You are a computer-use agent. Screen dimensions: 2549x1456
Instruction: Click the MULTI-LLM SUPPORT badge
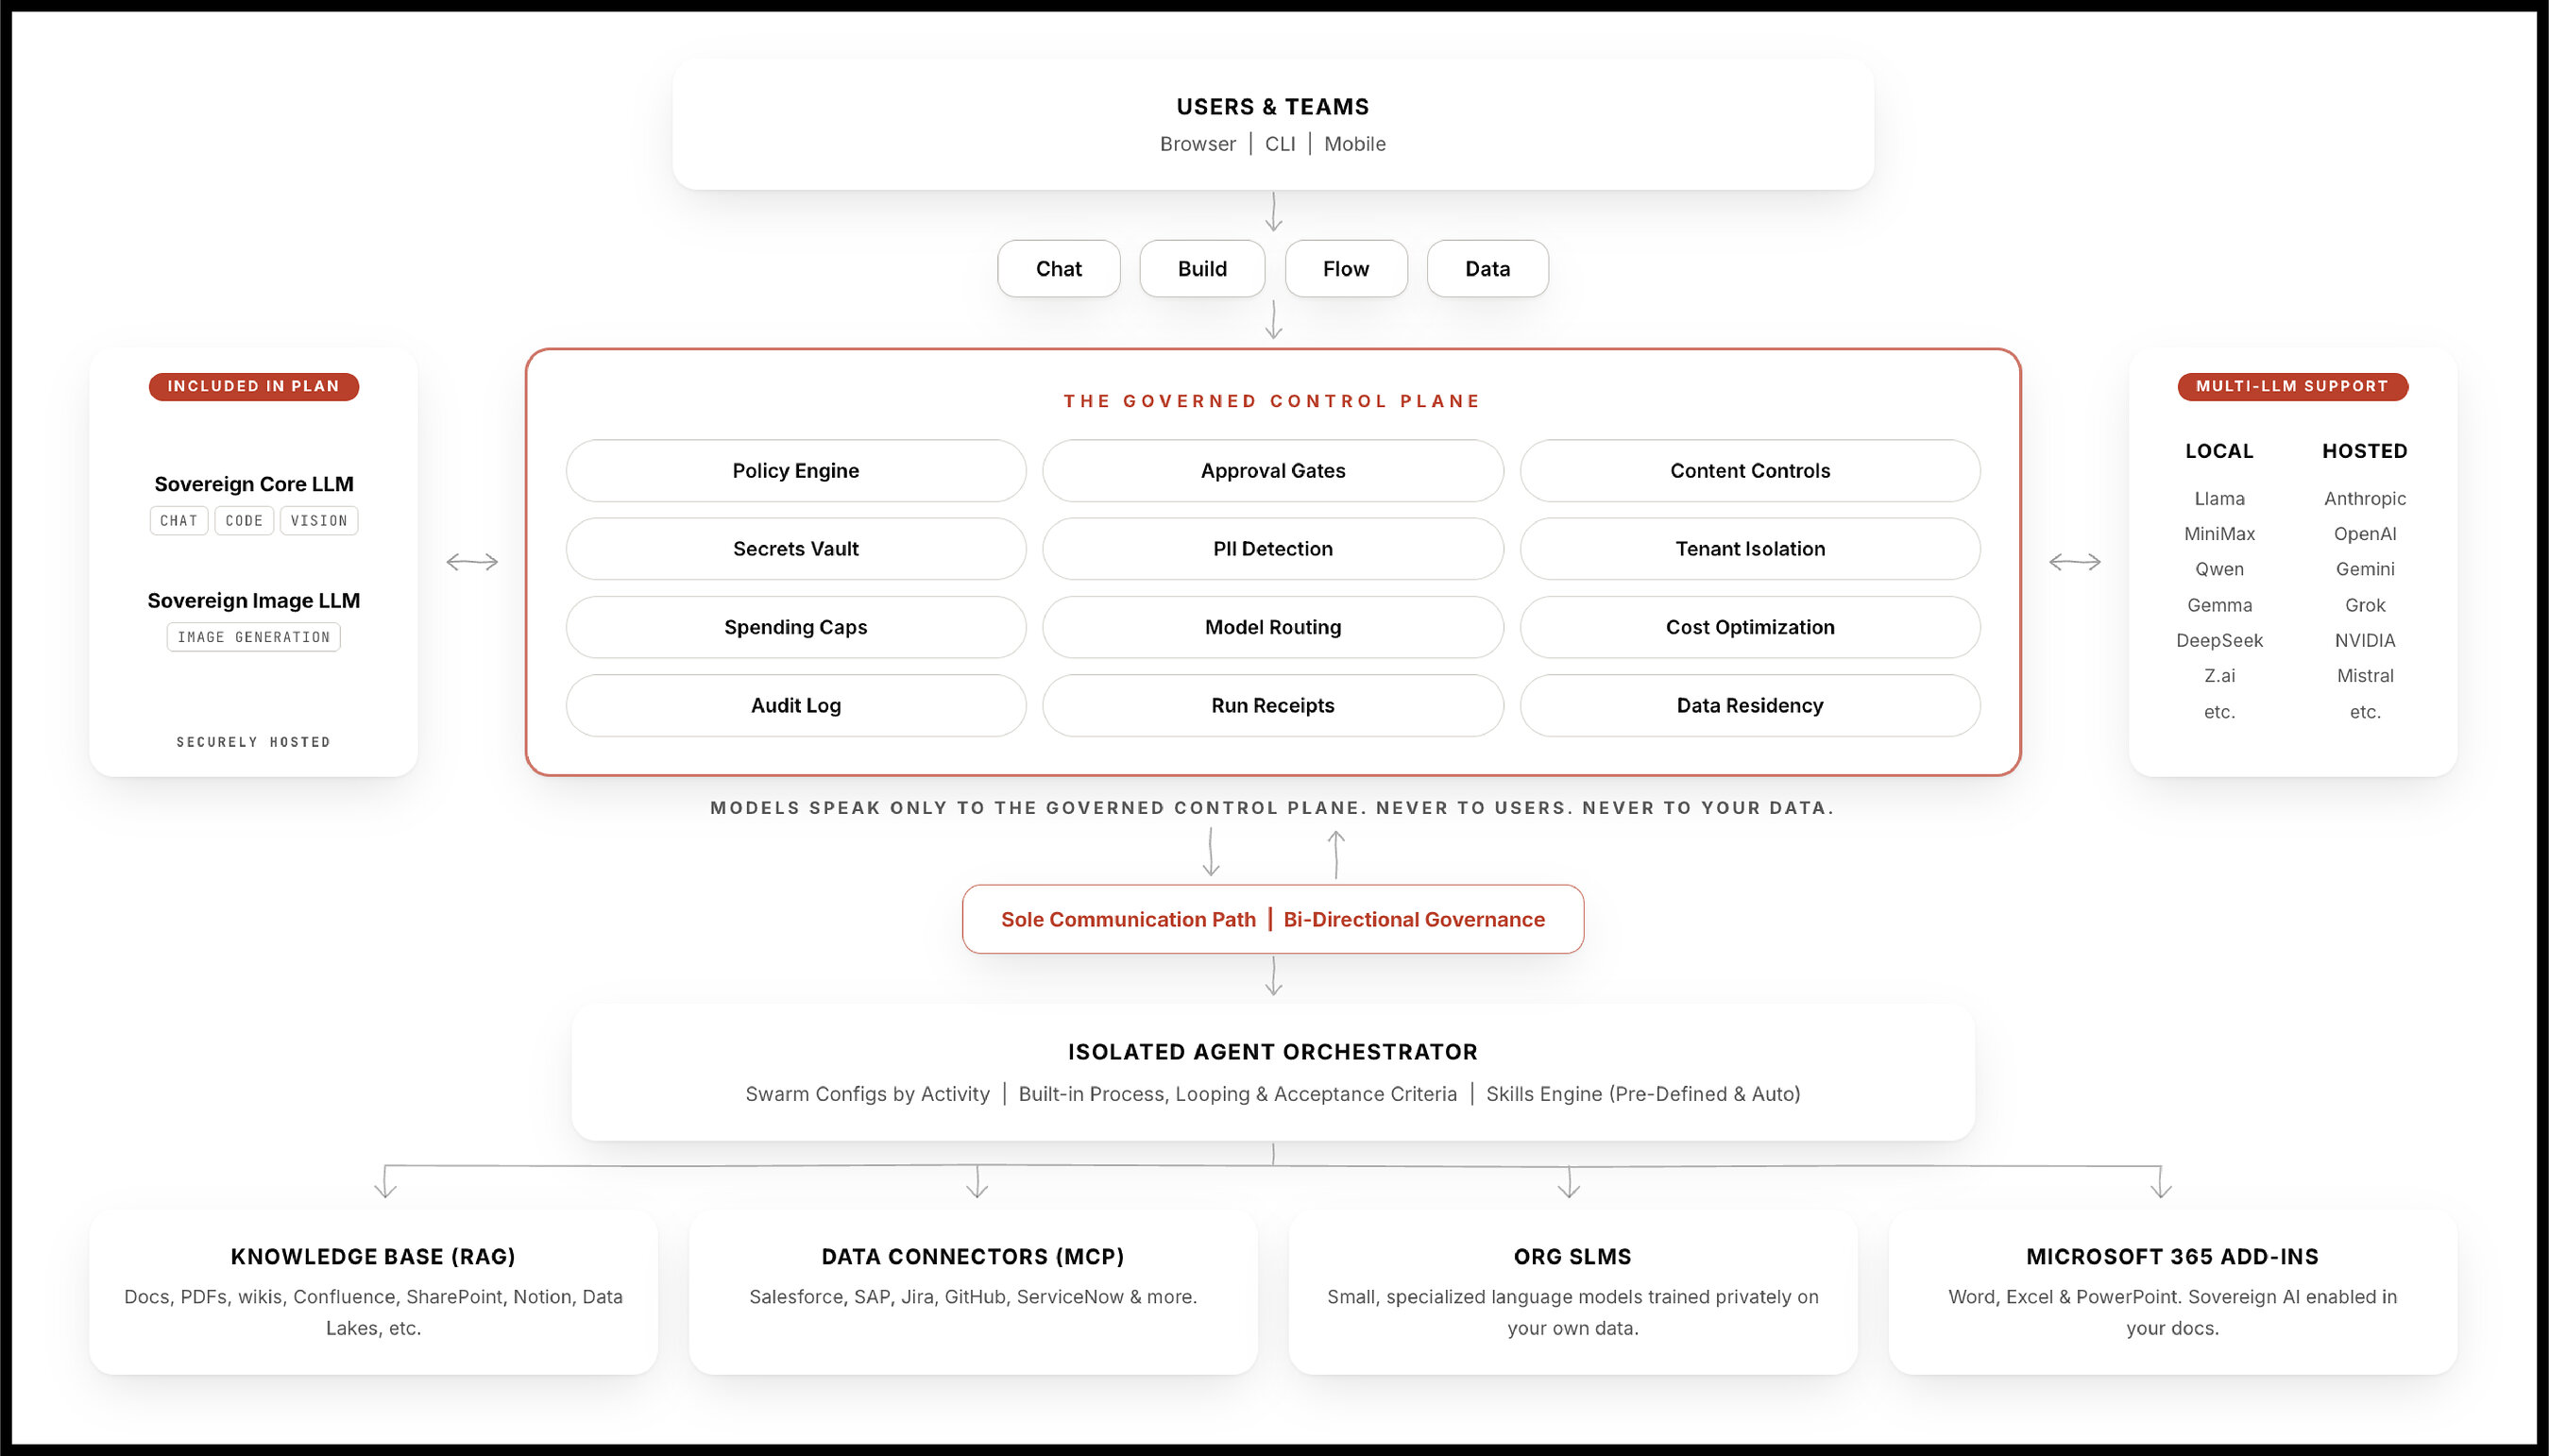2292,386
